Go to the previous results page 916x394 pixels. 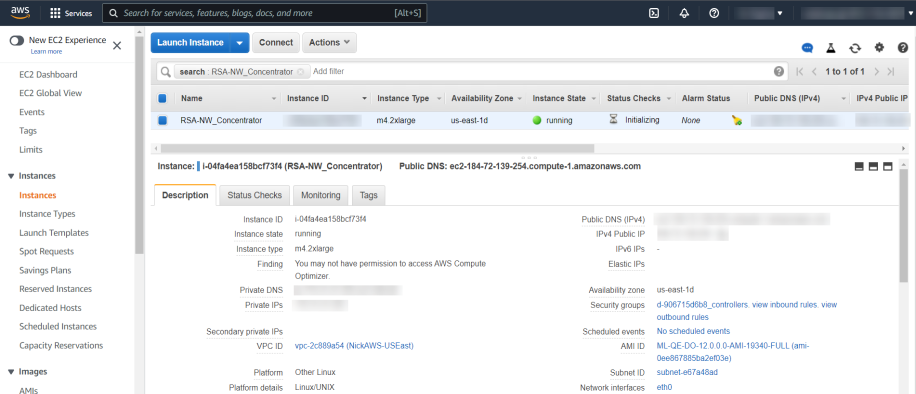(x=814, y=71)
